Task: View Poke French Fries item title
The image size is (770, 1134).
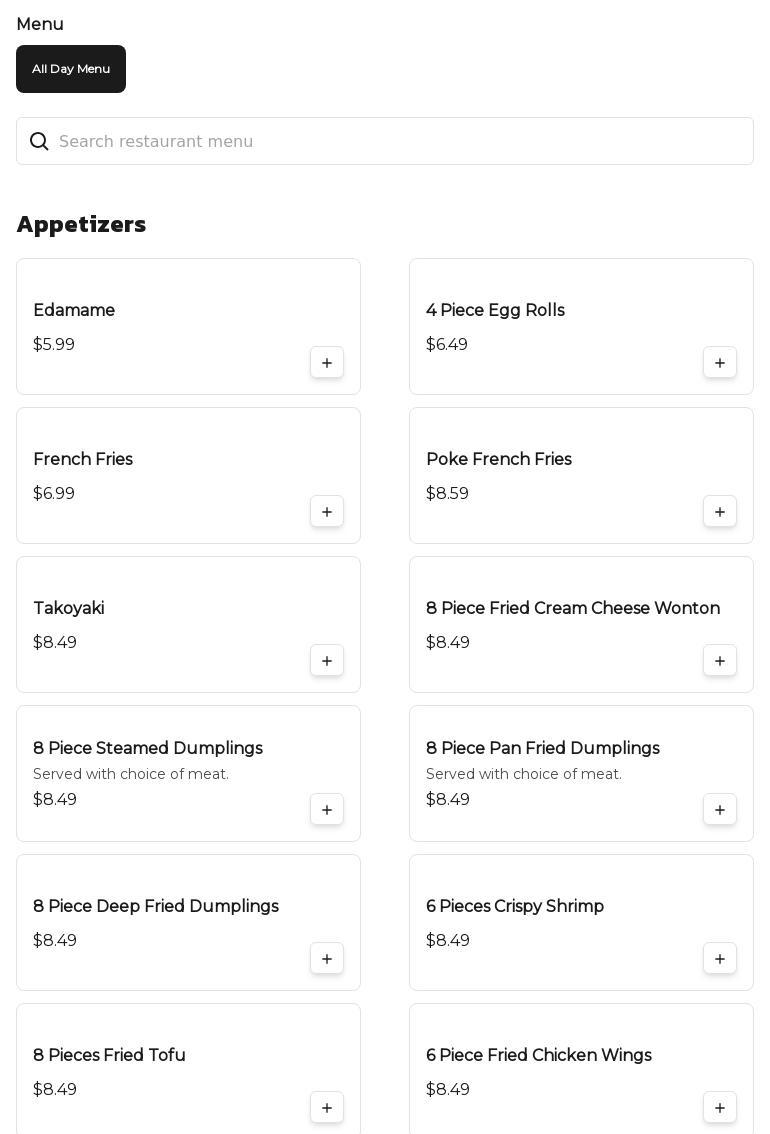Action: coord(499,459)
